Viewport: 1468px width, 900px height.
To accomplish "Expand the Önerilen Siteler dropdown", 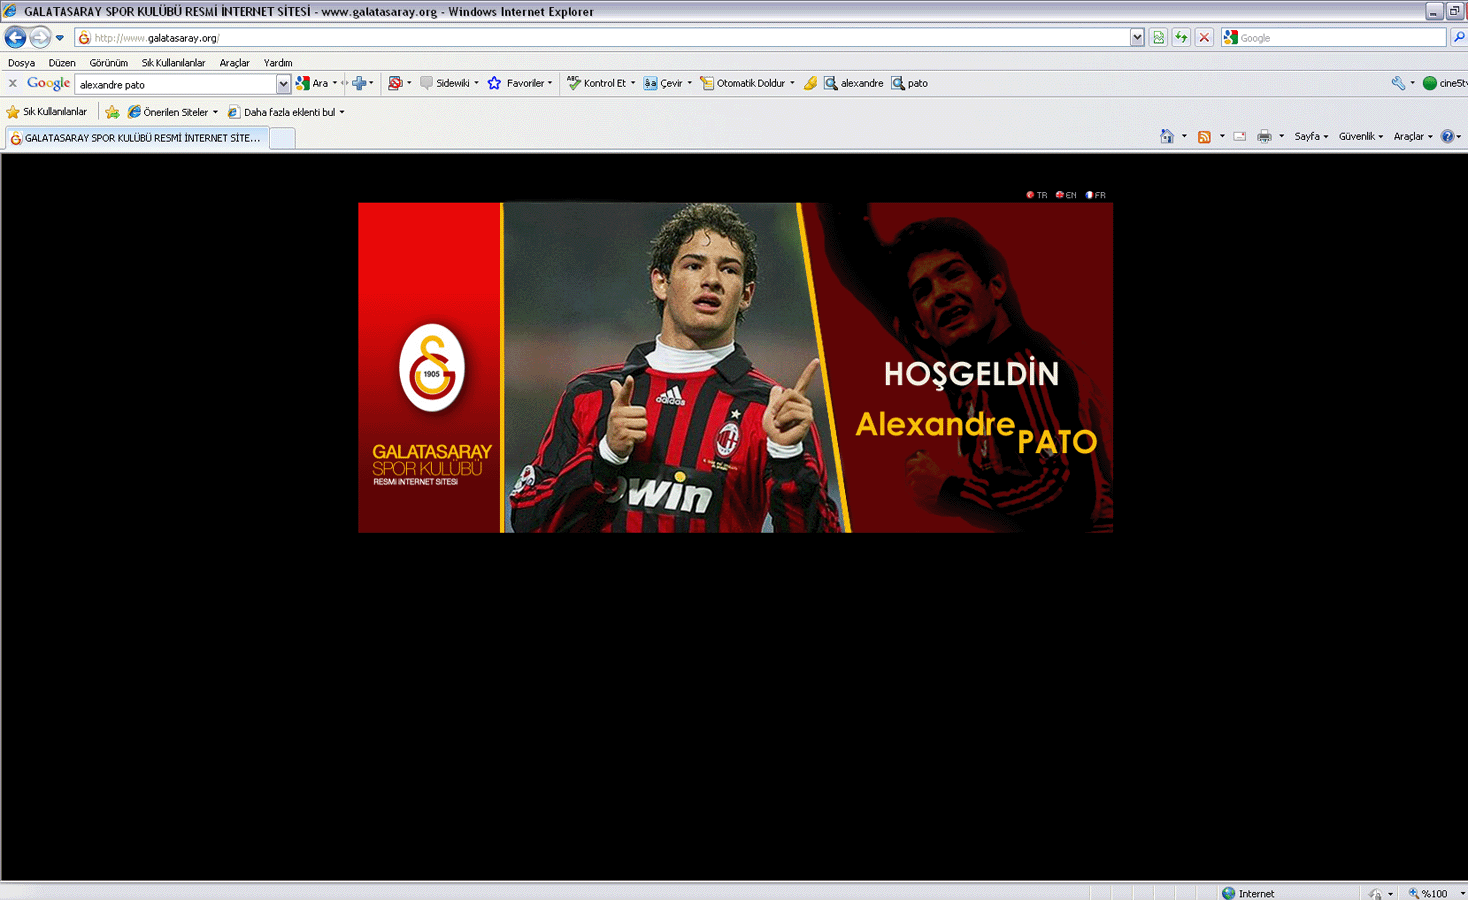I will (x=174, y=113).
